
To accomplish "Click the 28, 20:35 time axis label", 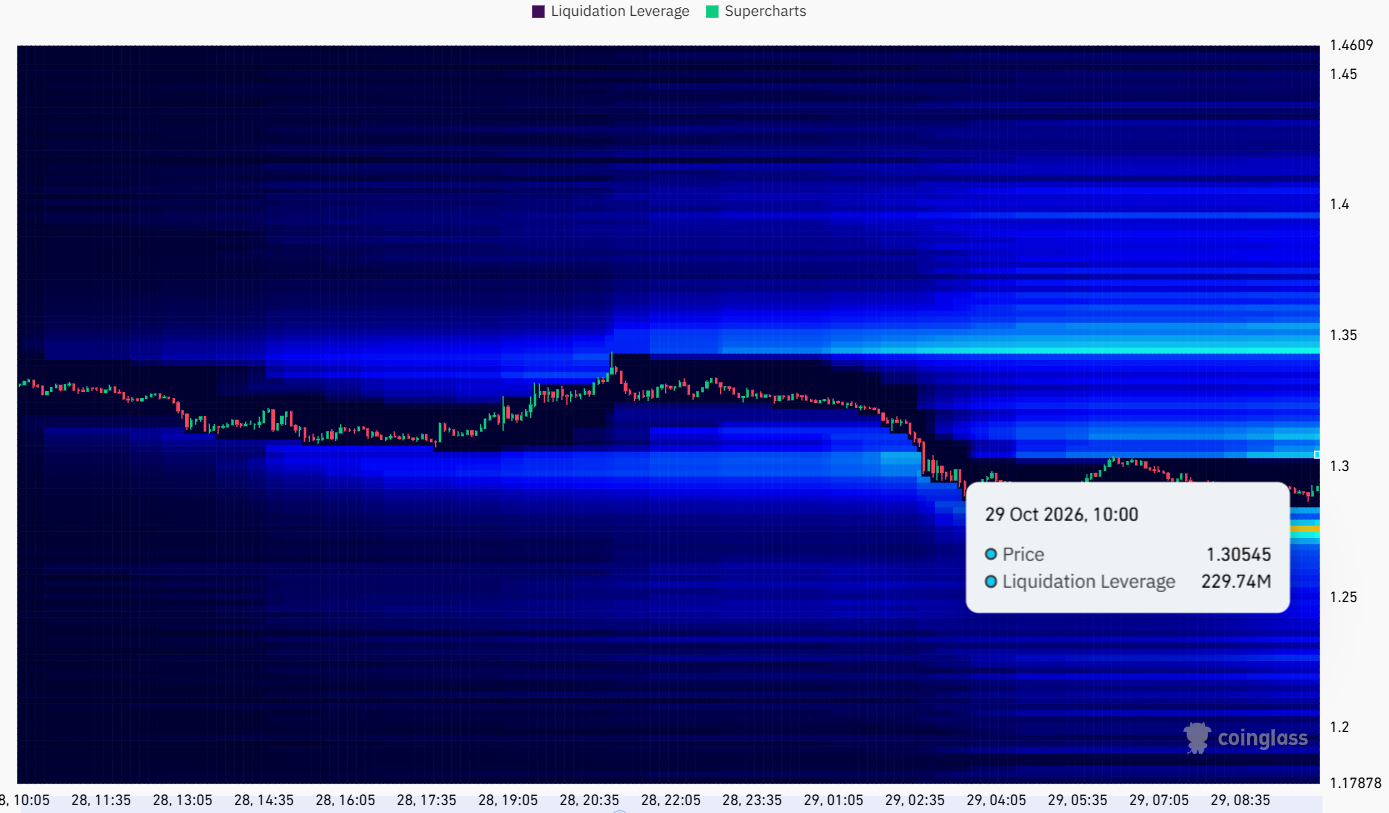I will [x=589, y=800].
